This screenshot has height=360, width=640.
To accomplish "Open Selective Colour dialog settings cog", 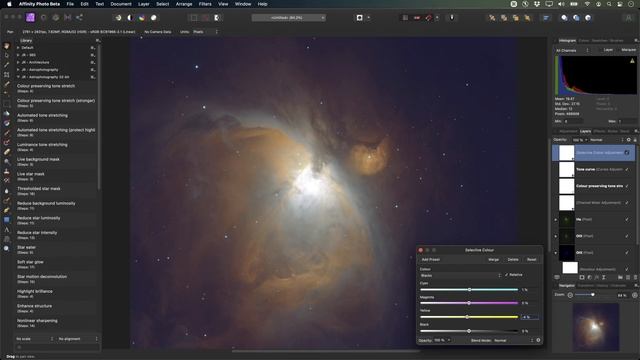I will point(538,340).
